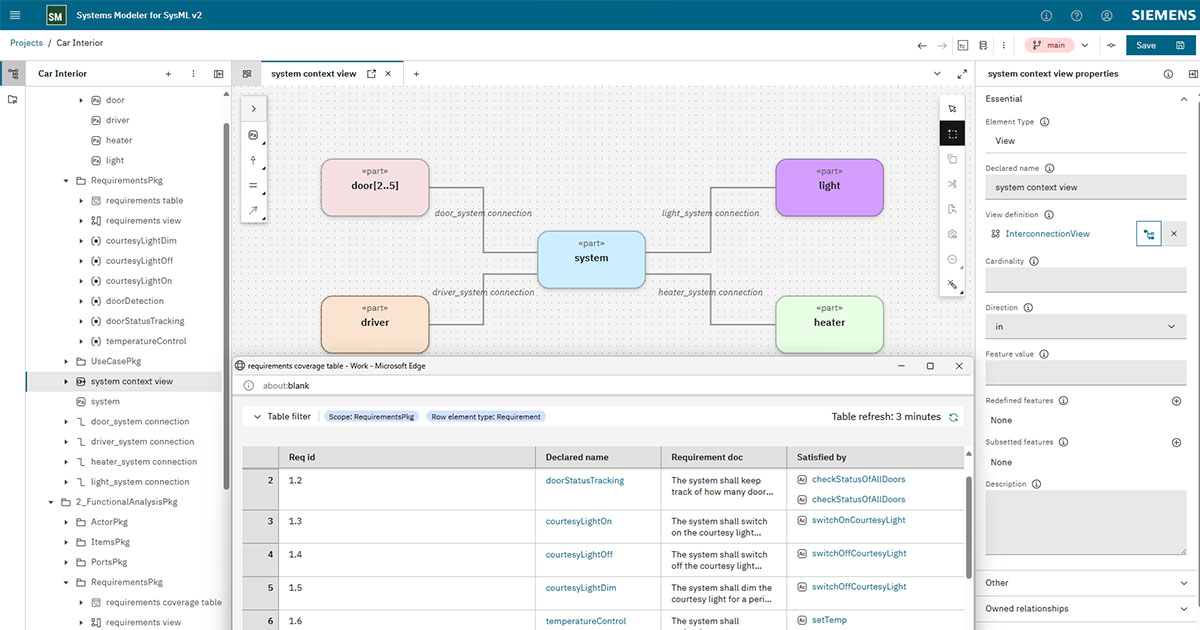Select doorDetection requirement in tree
Image resolution: width=1200 pixels, height=630 pixels.
pos(135,301)
